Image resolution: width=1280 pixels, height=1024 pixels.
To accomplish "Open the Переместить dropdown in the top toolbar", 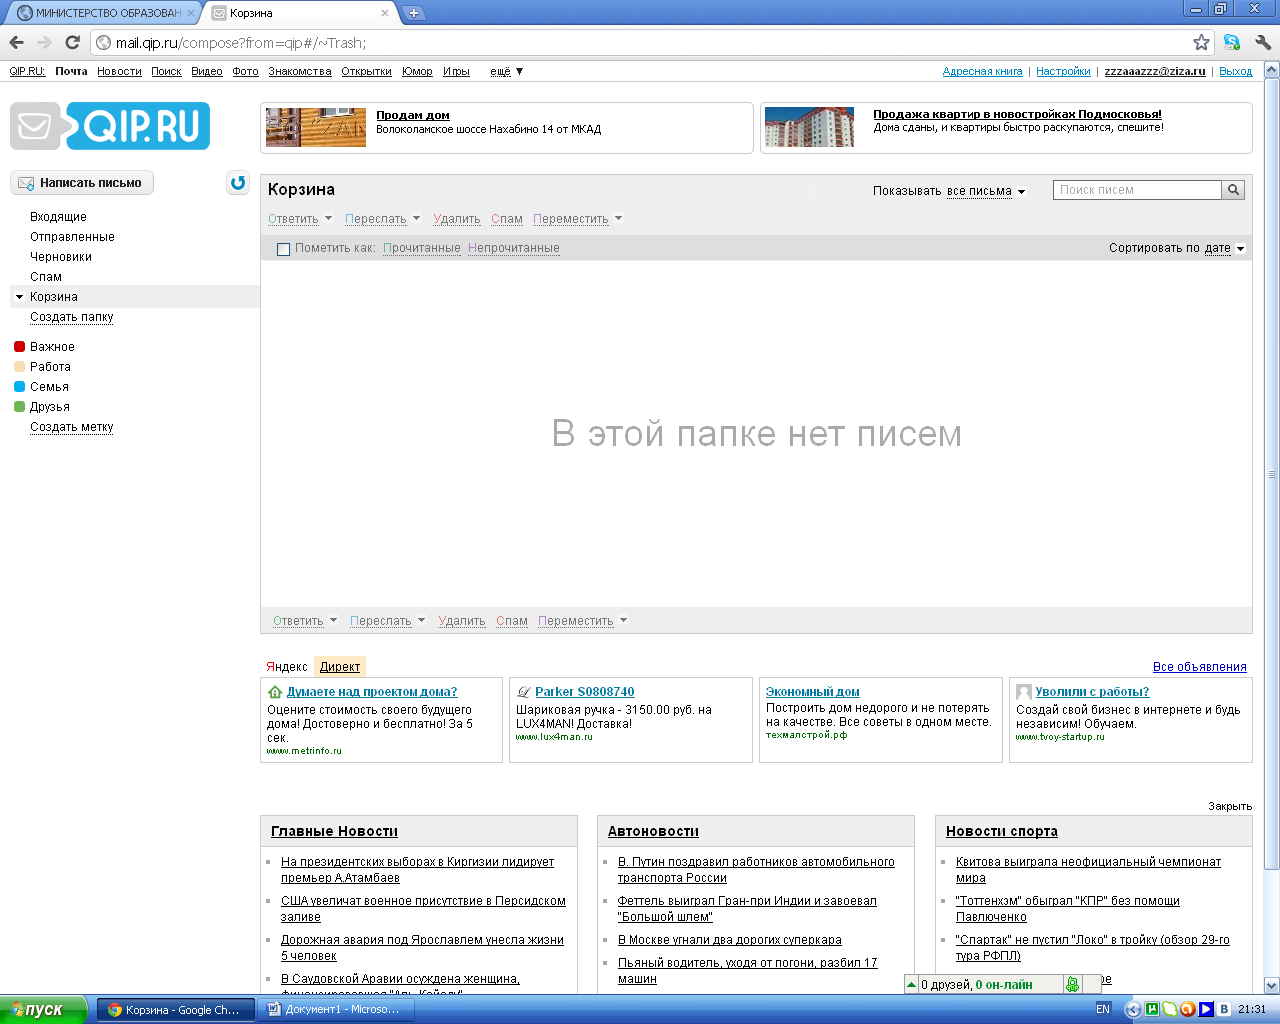I will pyautogui.click(x=618, y=219).
